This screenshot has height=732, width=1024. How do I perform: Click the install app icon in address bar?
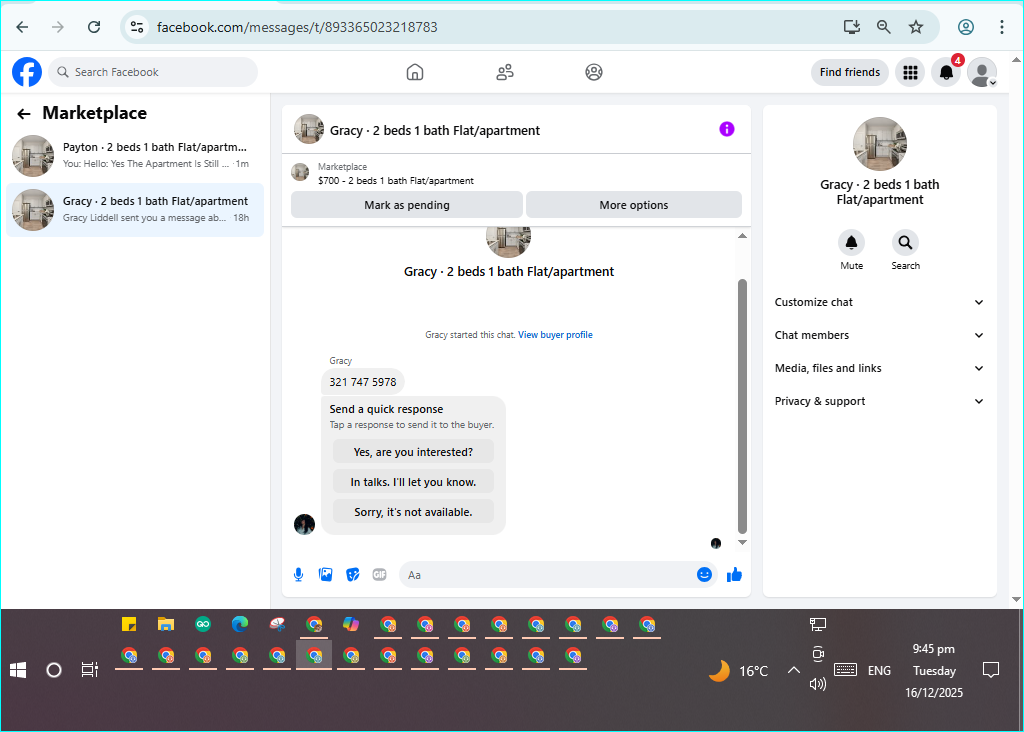(852, 27)
